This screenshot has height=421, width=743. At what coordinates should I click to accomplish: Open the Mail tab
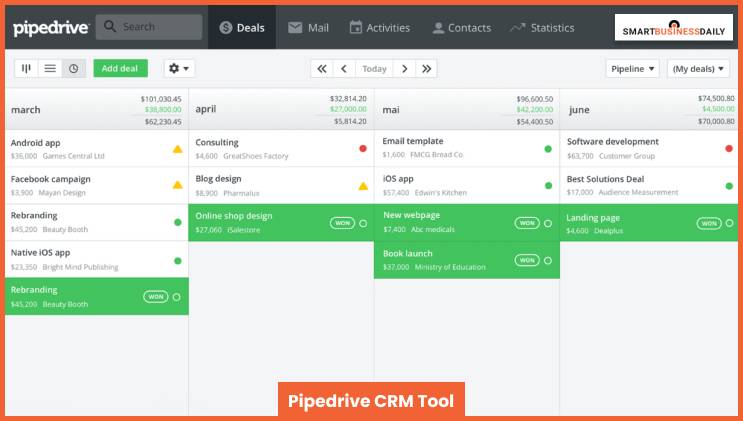(308, 28)
